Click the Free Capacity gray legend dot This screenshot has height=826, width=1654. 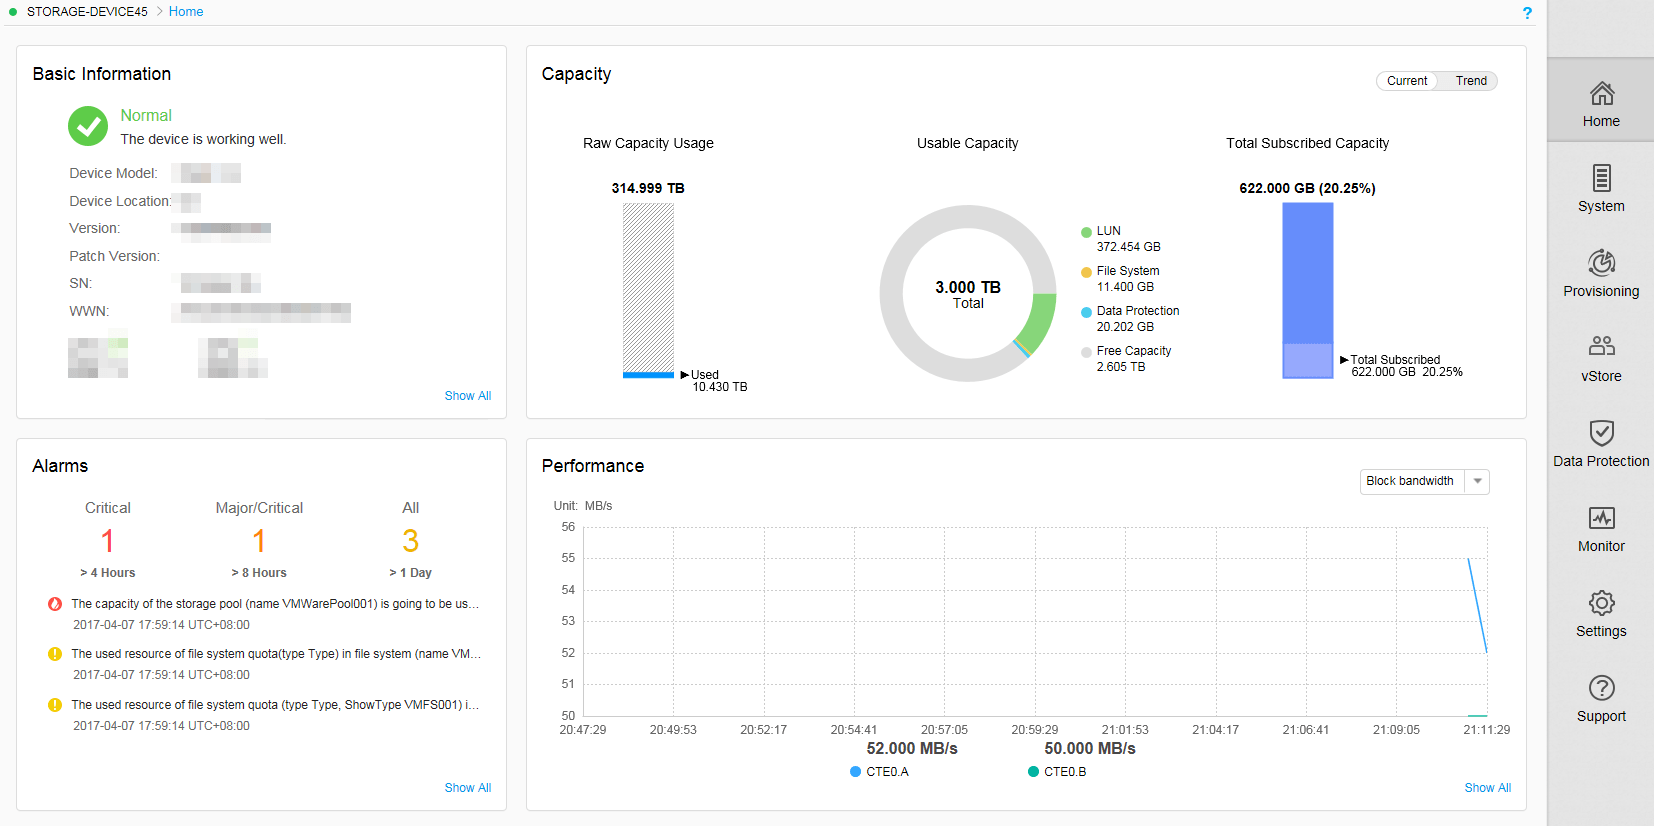click(x=1086, y=352)
